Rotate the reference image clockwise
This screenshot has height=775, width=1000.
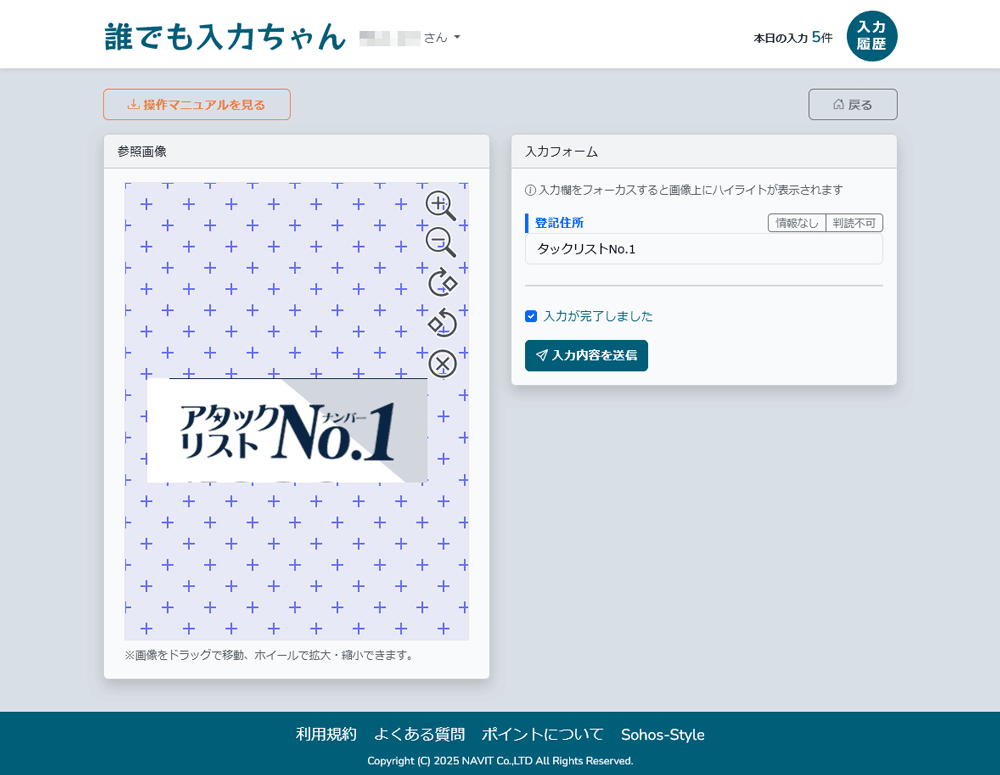(x=442, y=282)
